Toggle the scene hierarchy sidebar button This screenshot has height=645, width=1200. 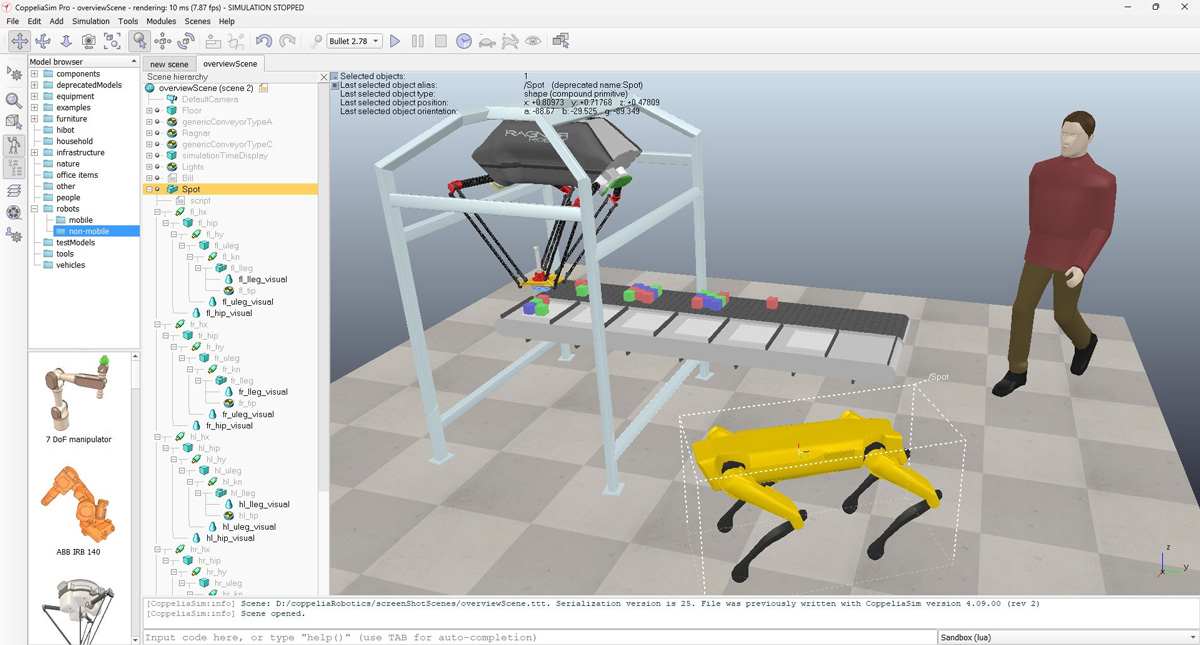tap(14, 168)
